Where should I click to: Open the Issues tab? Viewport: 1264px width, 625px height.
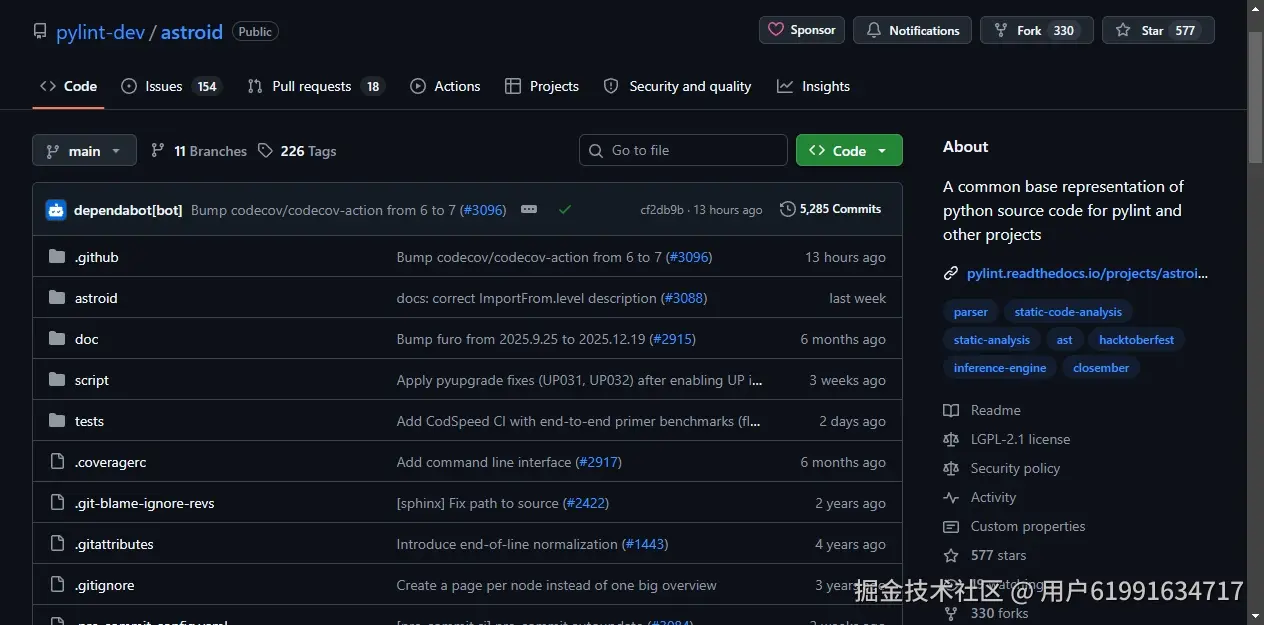pyautogui.click(x=170, y=86)
